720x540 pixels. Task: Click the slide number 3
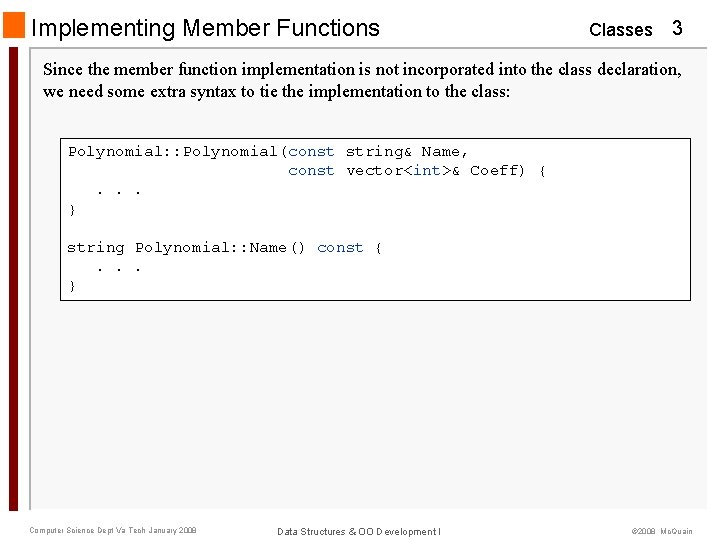(x=677, y=28)
